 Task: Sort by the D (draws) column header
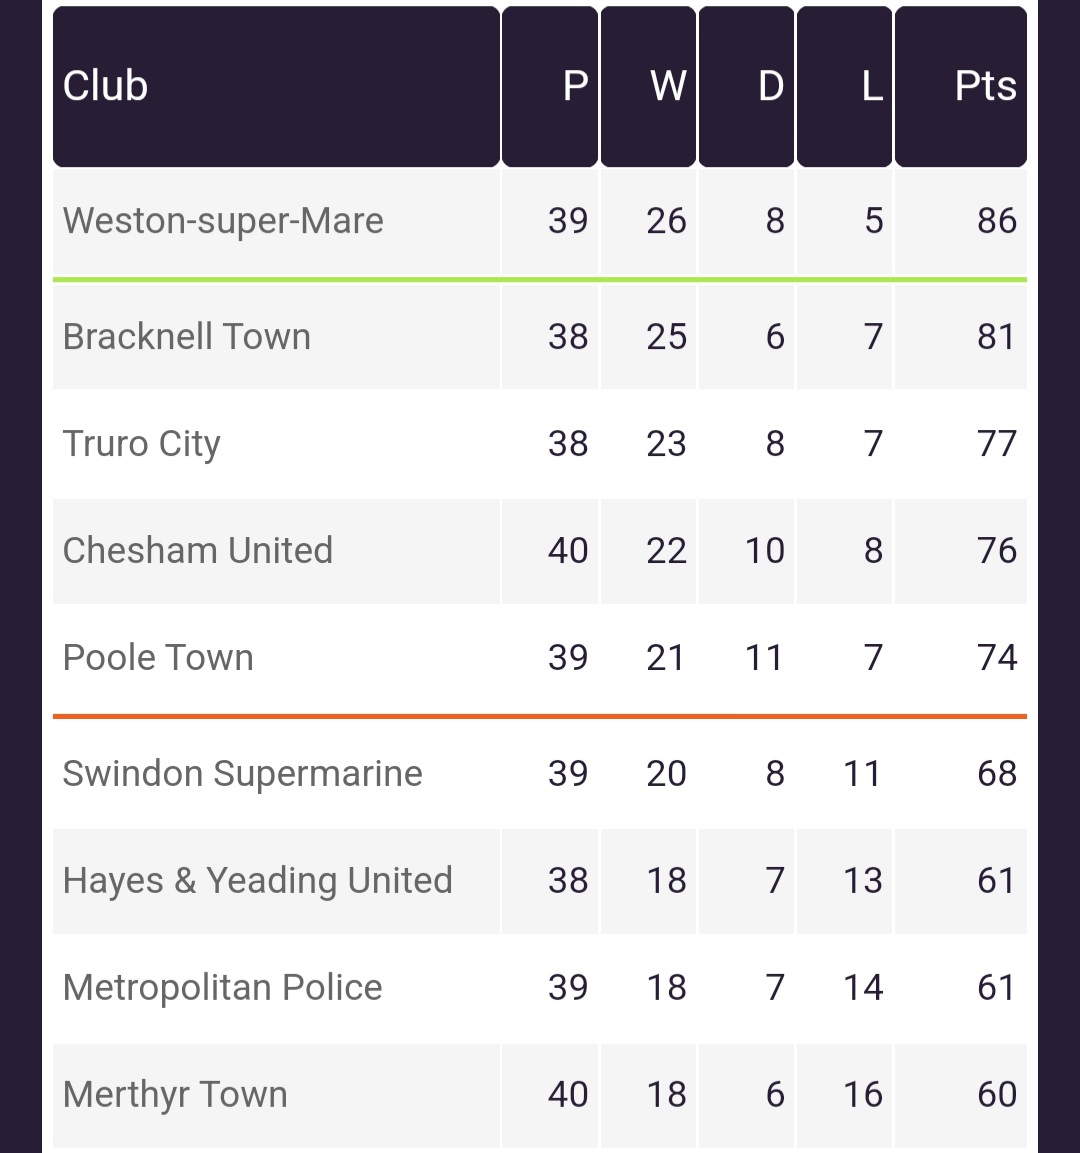point(746,87)
